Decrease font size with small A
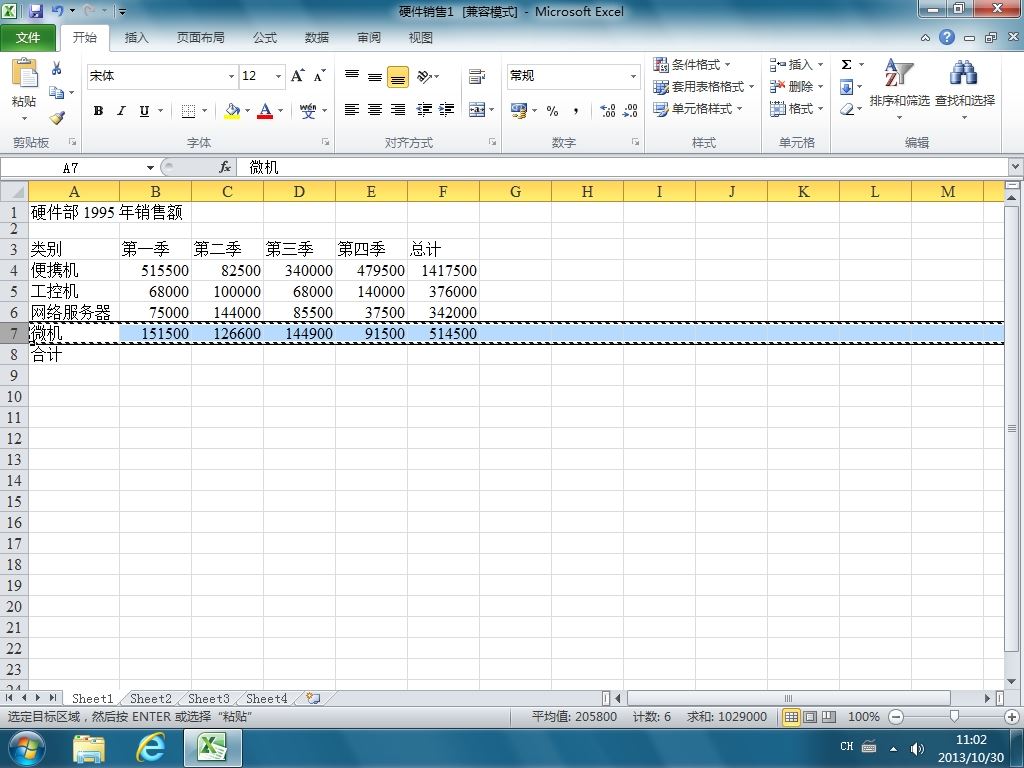Screen dimensions: 1024x768 (x=319, y=76)
